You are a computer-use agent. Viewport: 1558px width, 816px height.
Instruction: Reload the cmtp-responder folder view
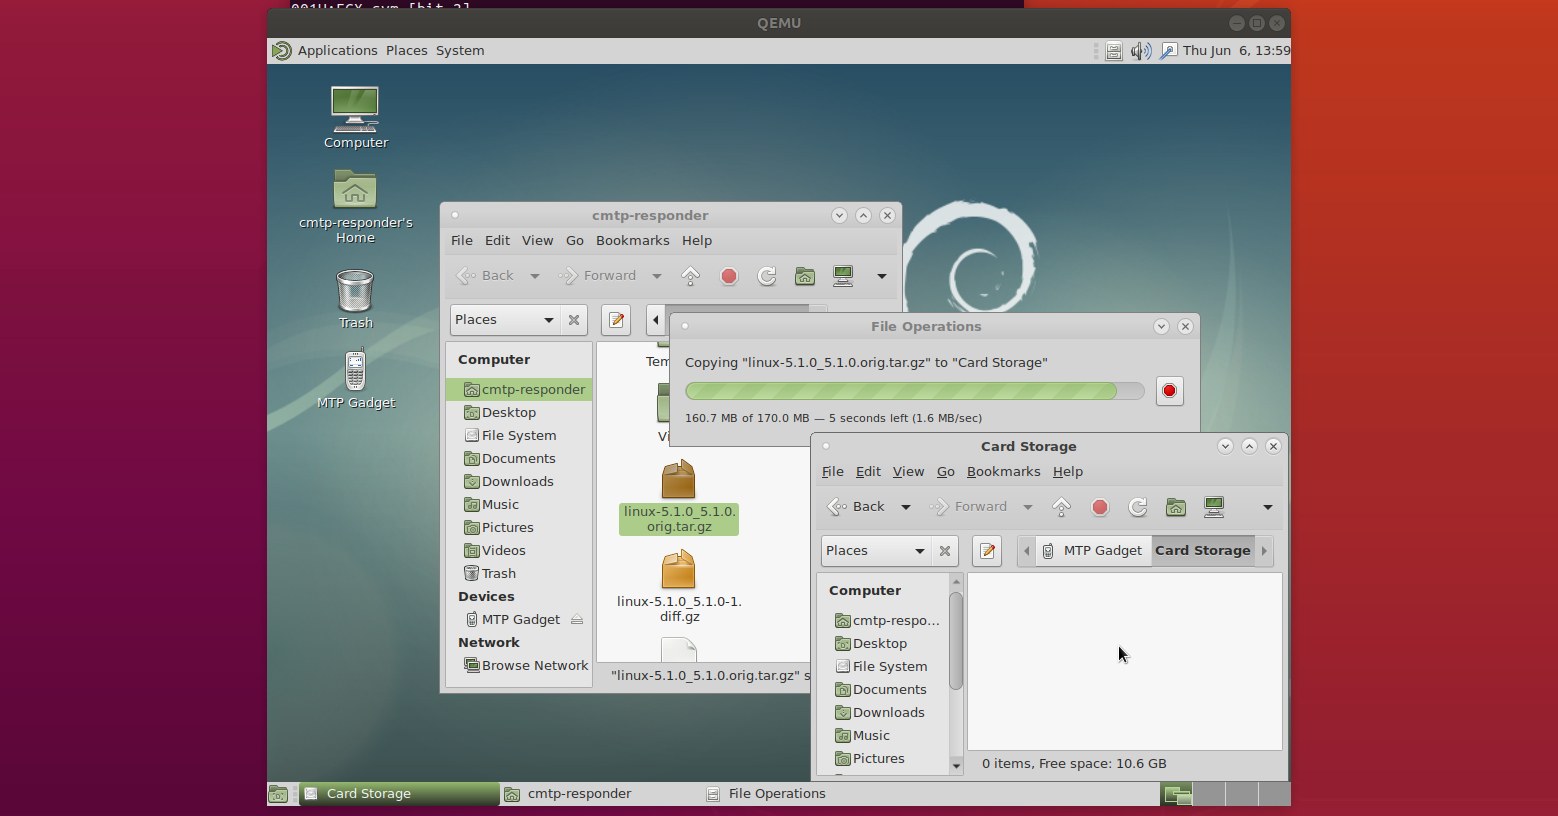point(767,276)
